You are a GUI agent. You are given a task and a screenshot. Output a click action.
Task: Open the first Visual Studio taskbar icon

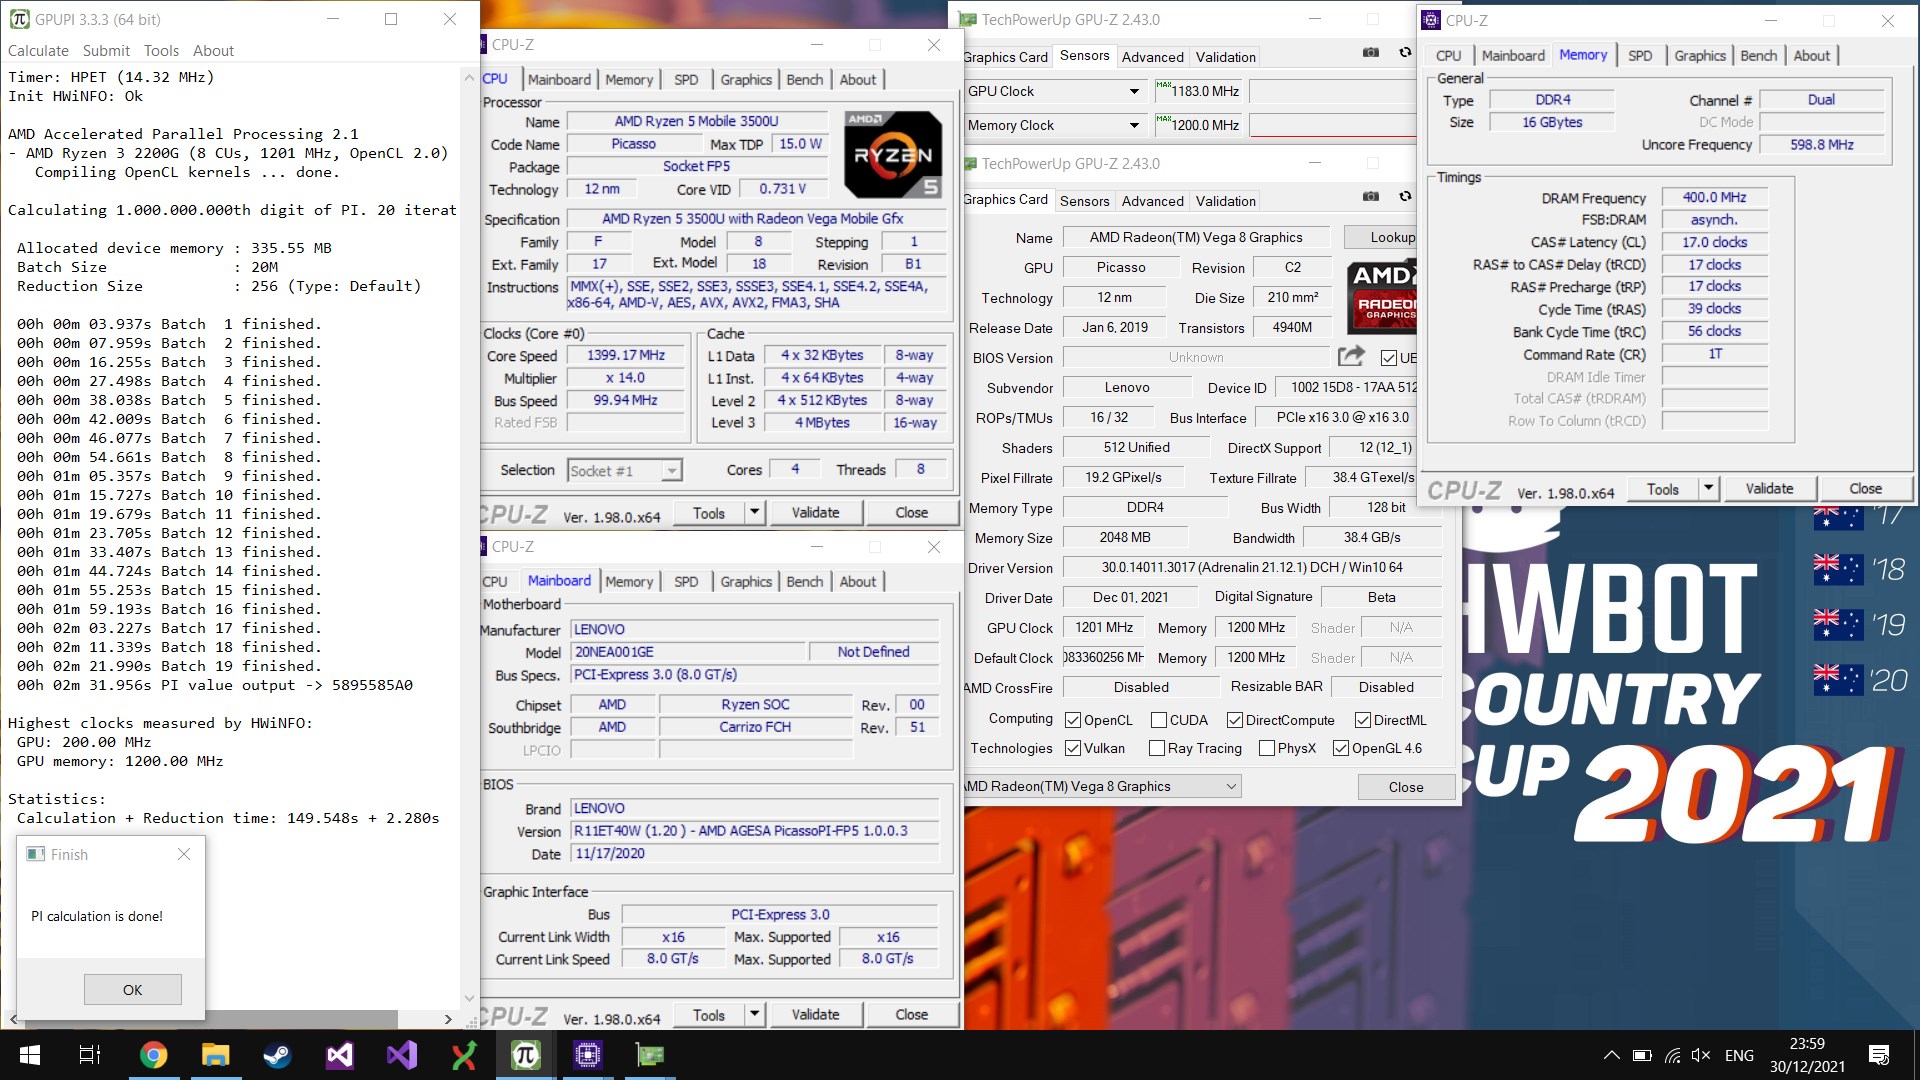click(339, 1055)
